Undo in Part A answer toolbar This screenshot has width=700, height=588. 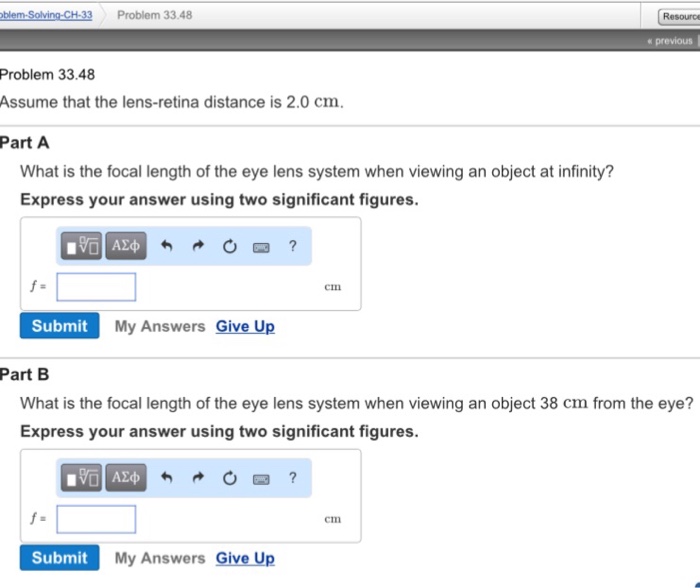click(x=167, y=246)
